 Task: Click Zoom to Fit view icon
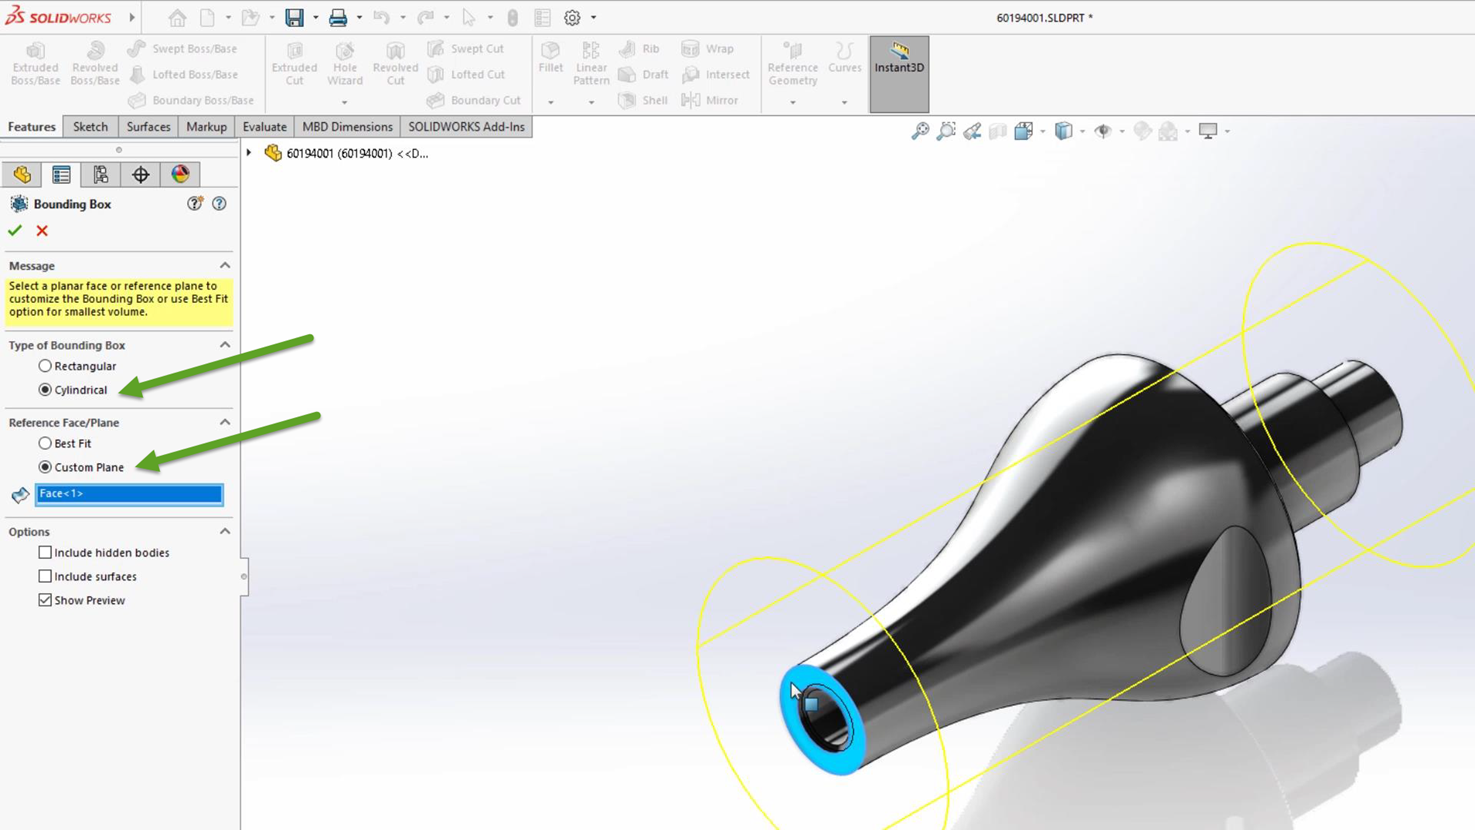point(920,131)
